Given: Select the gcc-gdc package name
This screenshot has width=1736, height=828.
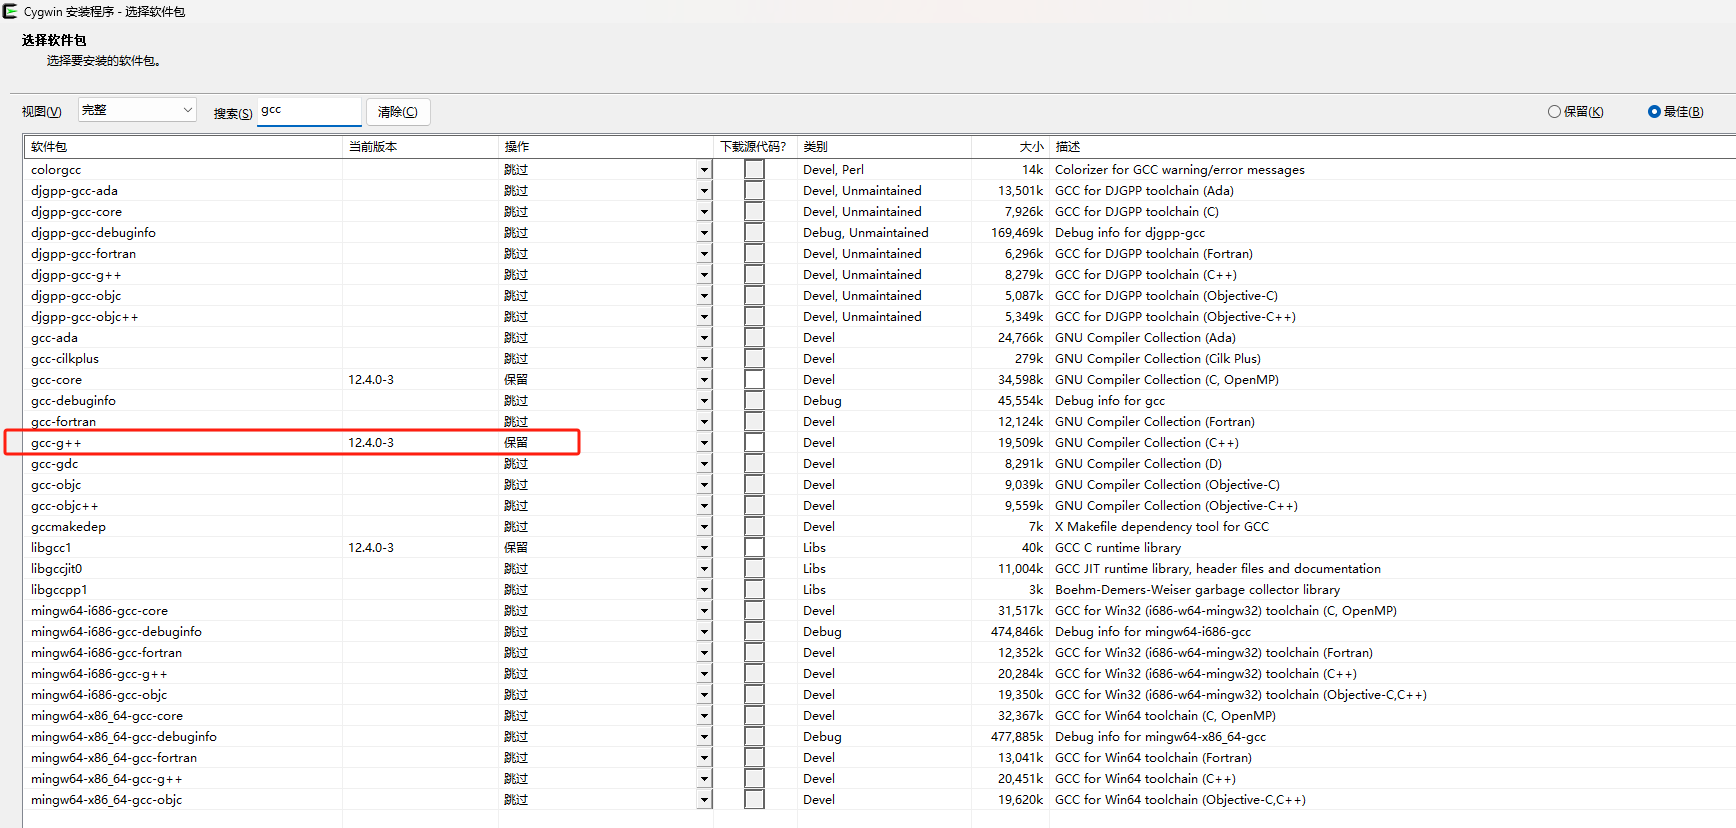Looking at the screenshot, I should click(54, 464).
